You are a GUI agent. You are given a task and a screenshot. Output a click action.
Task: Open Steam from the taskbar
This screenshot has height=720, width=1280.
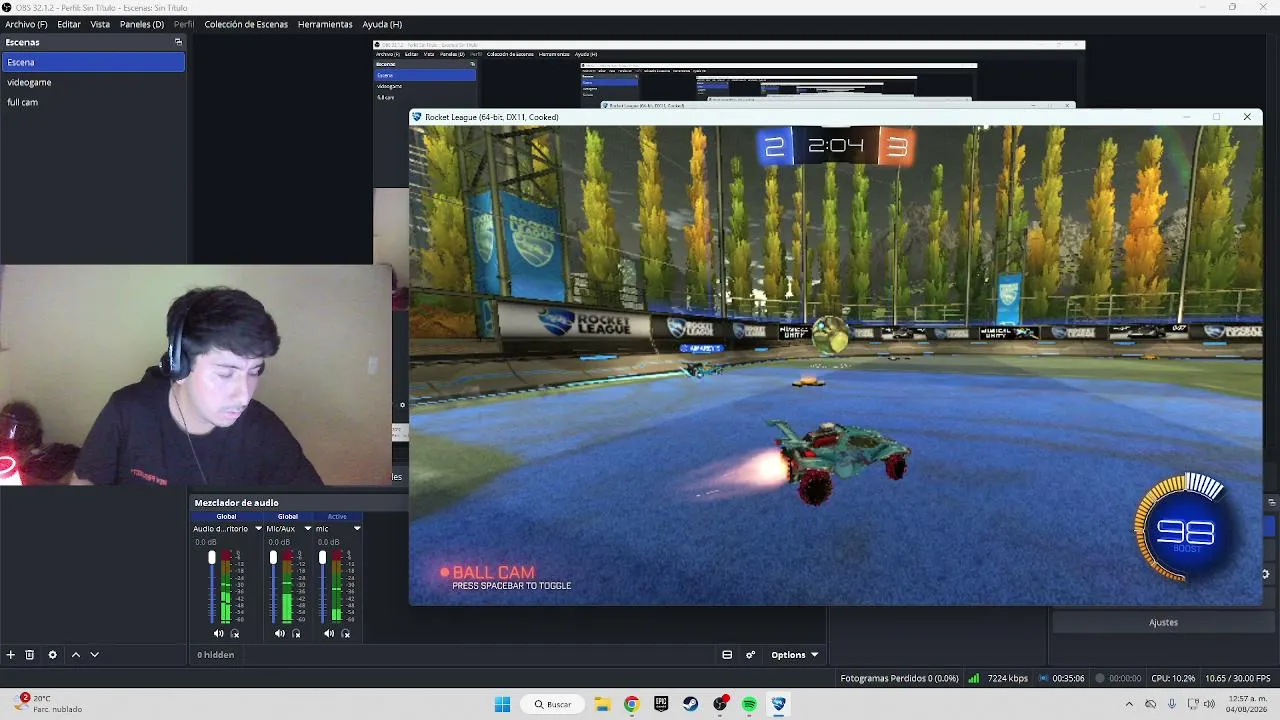click(x=690, y=704)
